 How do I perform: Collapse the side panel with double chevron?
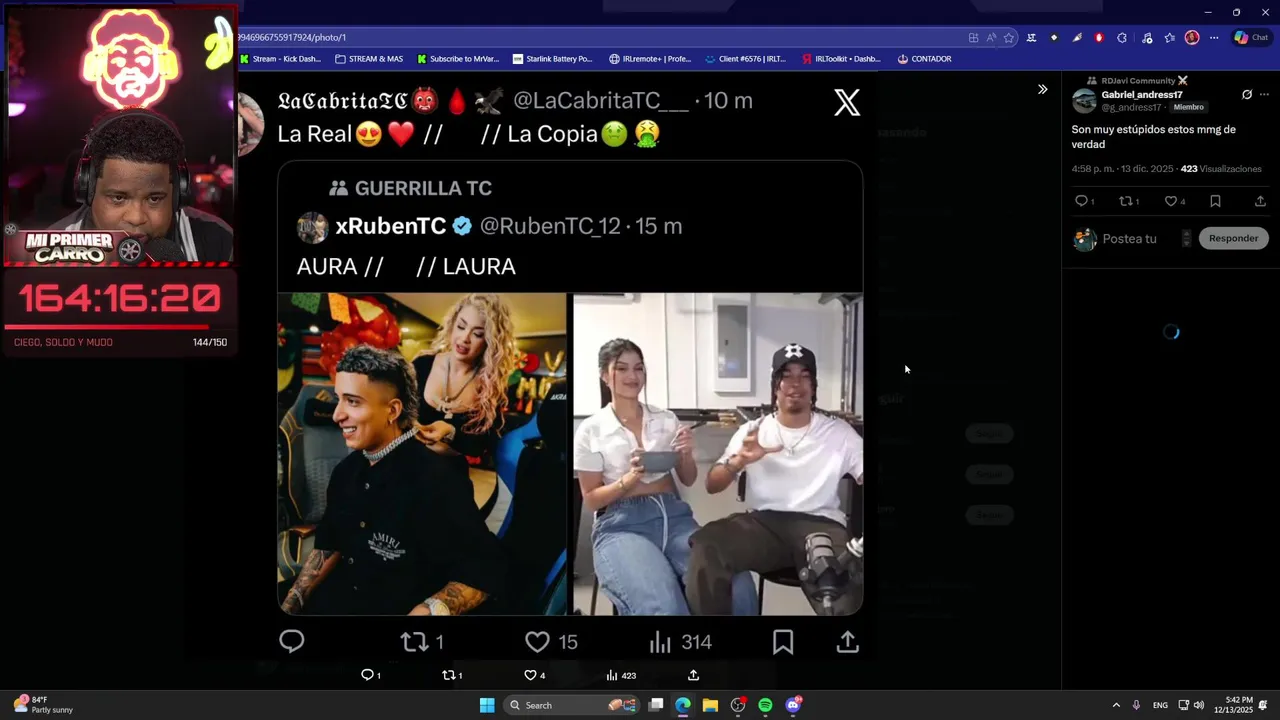tap(1042, 89)
